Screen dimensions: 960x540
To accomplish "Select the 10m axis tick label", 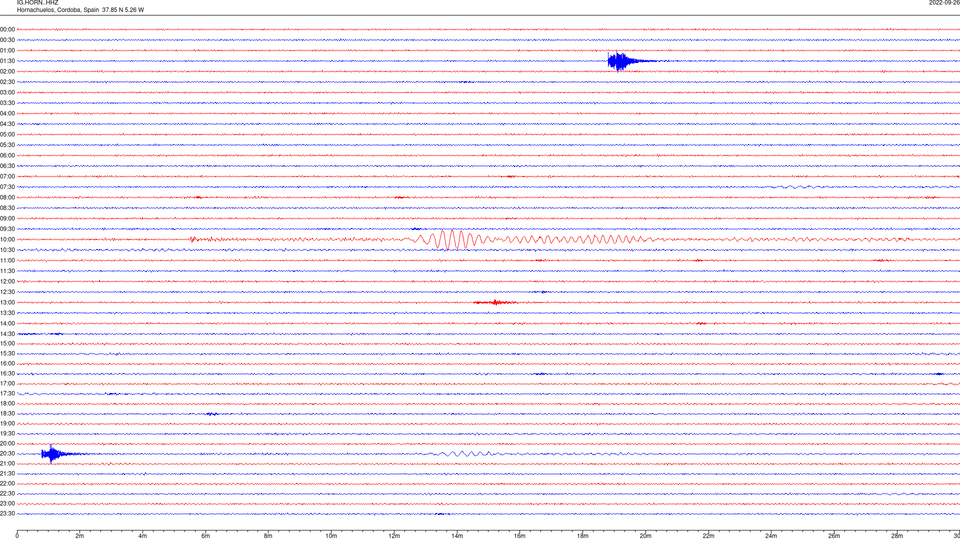I will pos(331,536).
